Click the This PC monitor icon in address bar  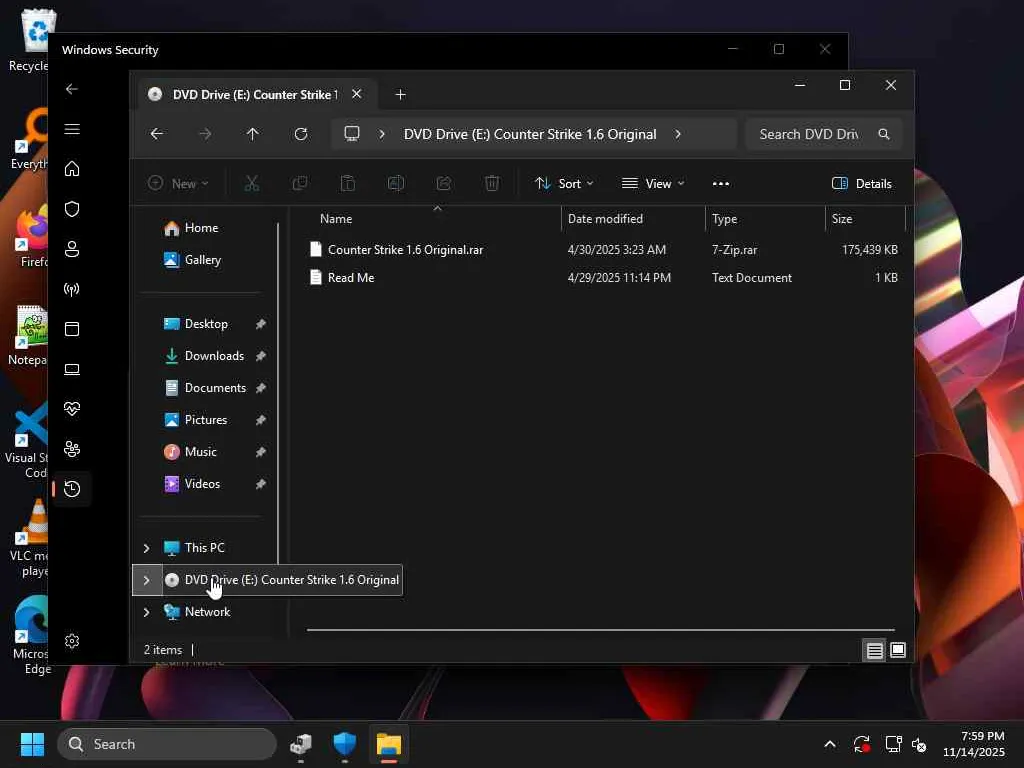click(x=352, y=134)
